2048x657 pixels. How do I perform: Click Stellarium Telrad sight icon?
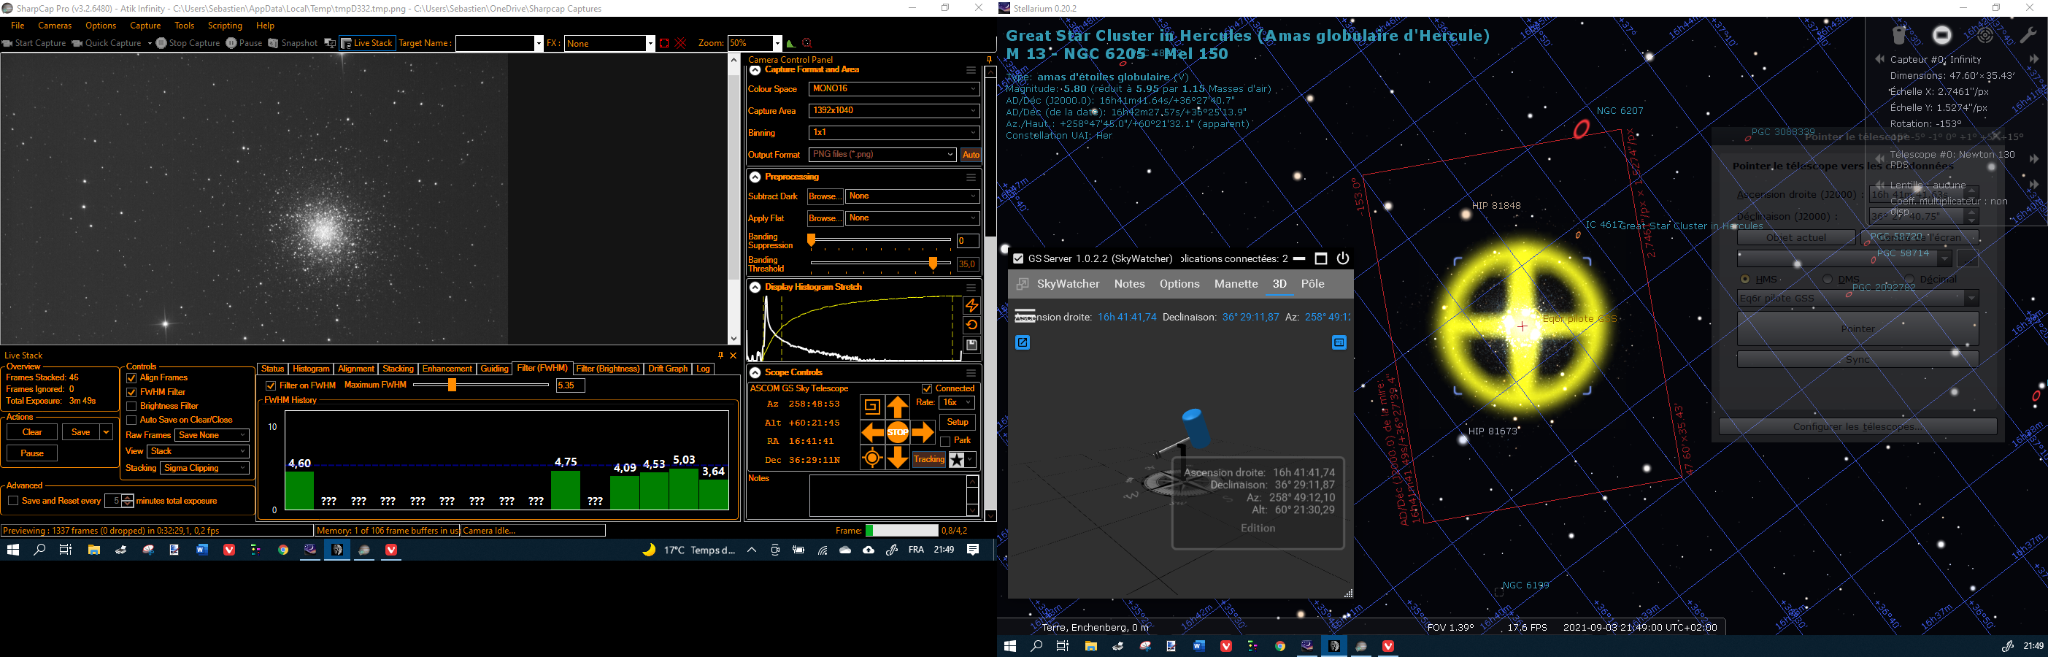1985,35
